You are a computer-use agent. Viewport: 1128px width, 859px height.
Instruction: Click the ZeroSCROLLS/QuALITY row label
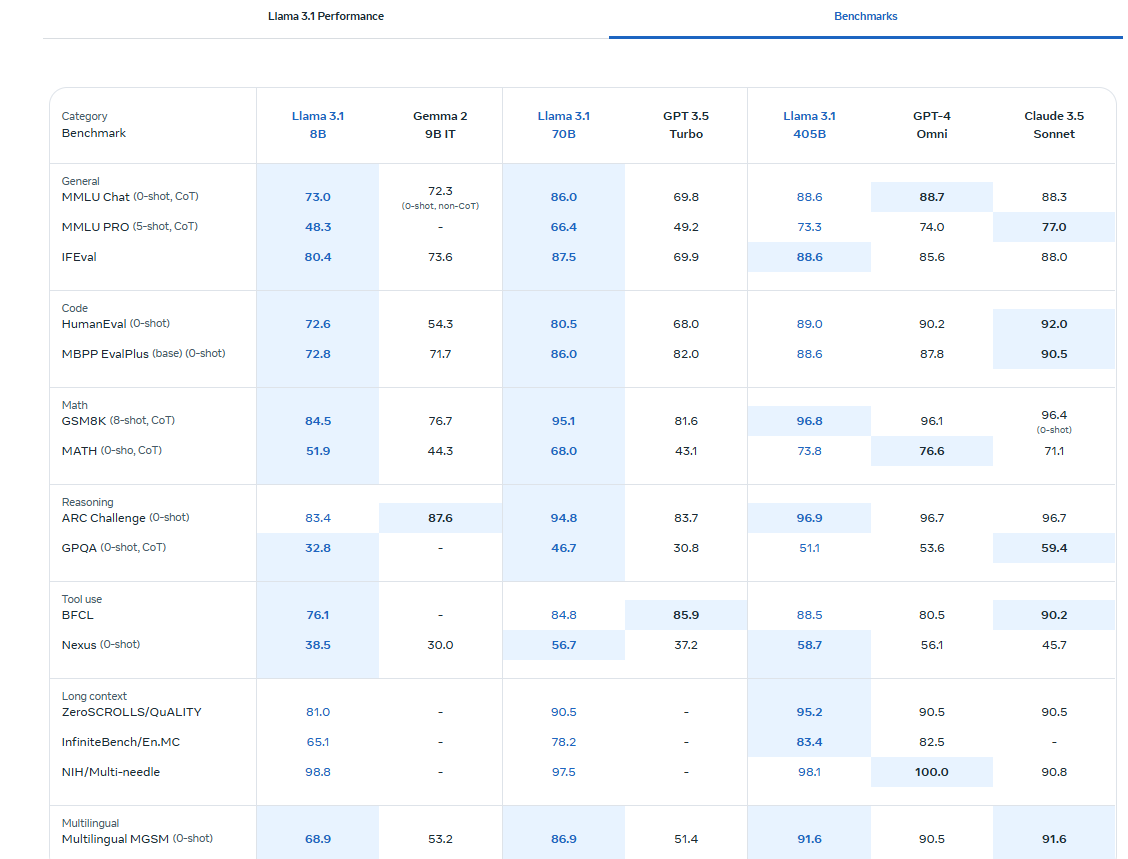tap(132, 712)
